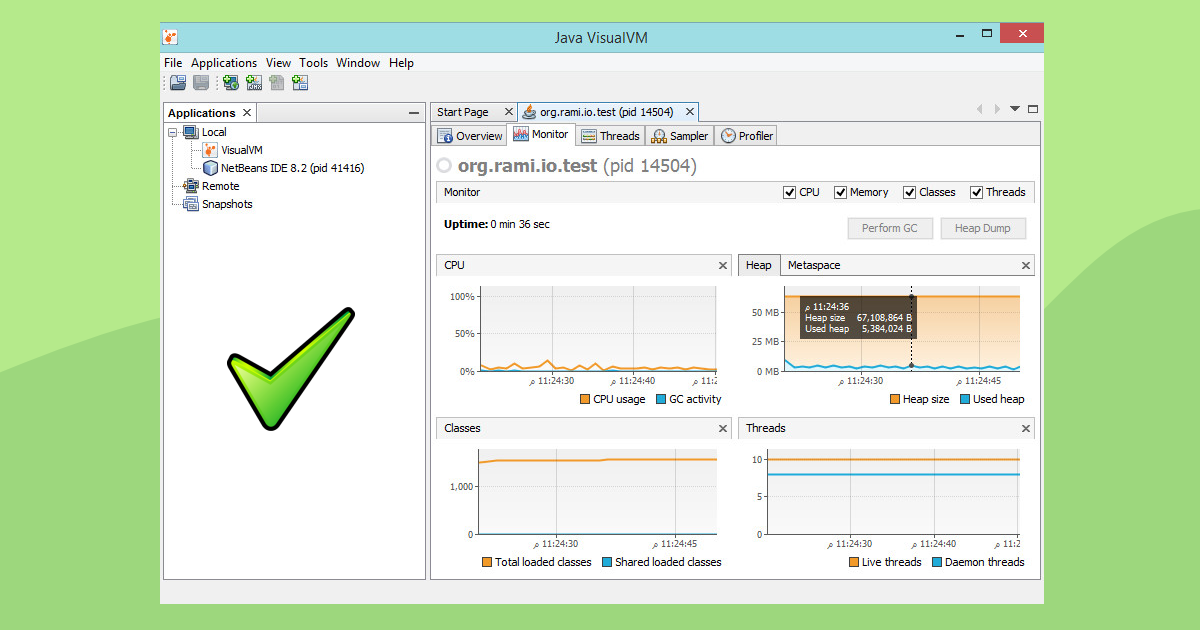
Task: Click the Perform GC button
Action: (889, 228)
